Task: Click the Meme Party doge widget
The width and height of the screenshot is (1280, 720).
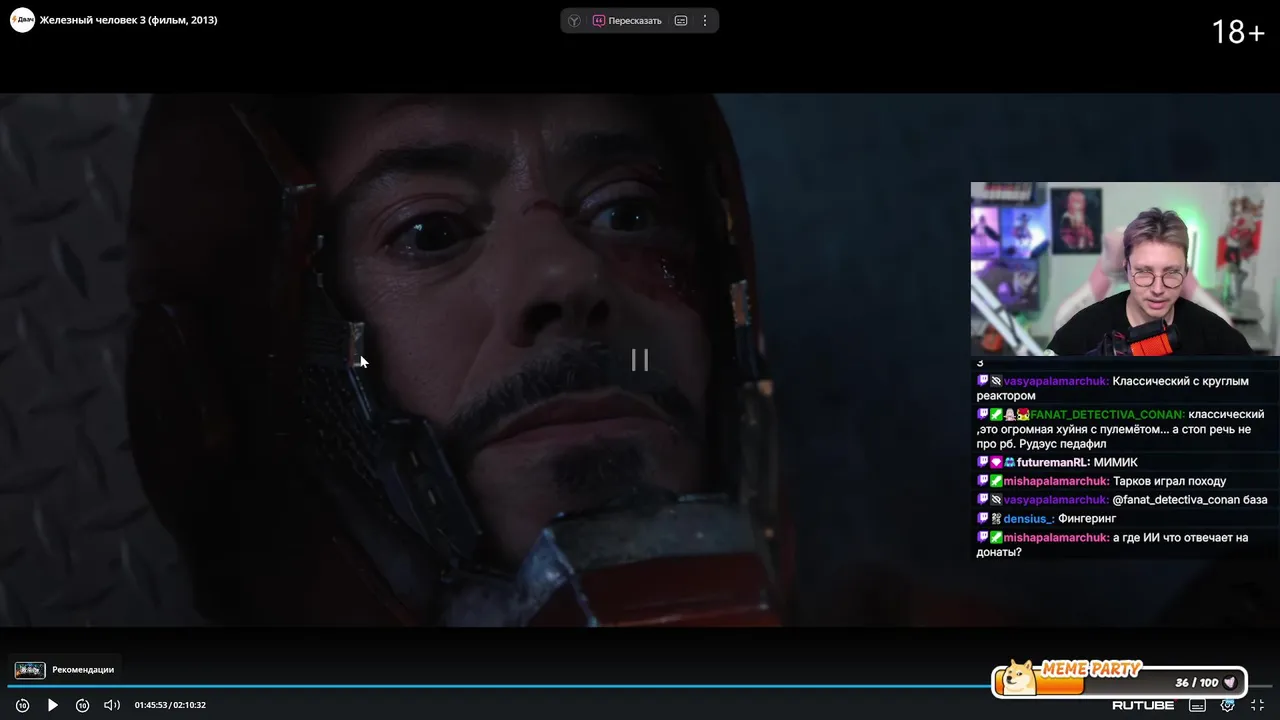Action: 1120,680
